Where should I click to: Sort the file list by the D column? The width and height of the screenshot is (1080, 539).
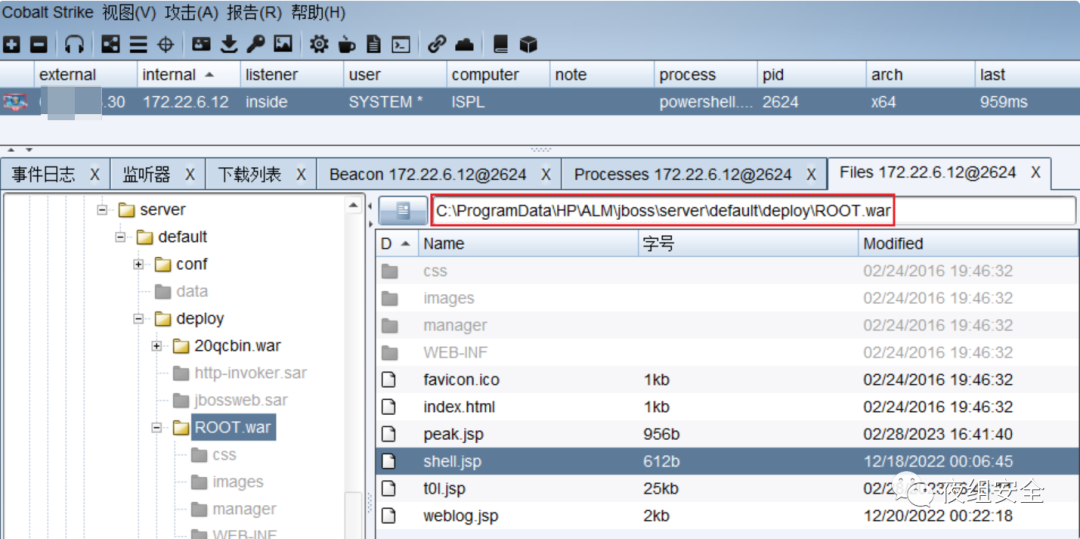pyautogui.click(x=397, y=244)
